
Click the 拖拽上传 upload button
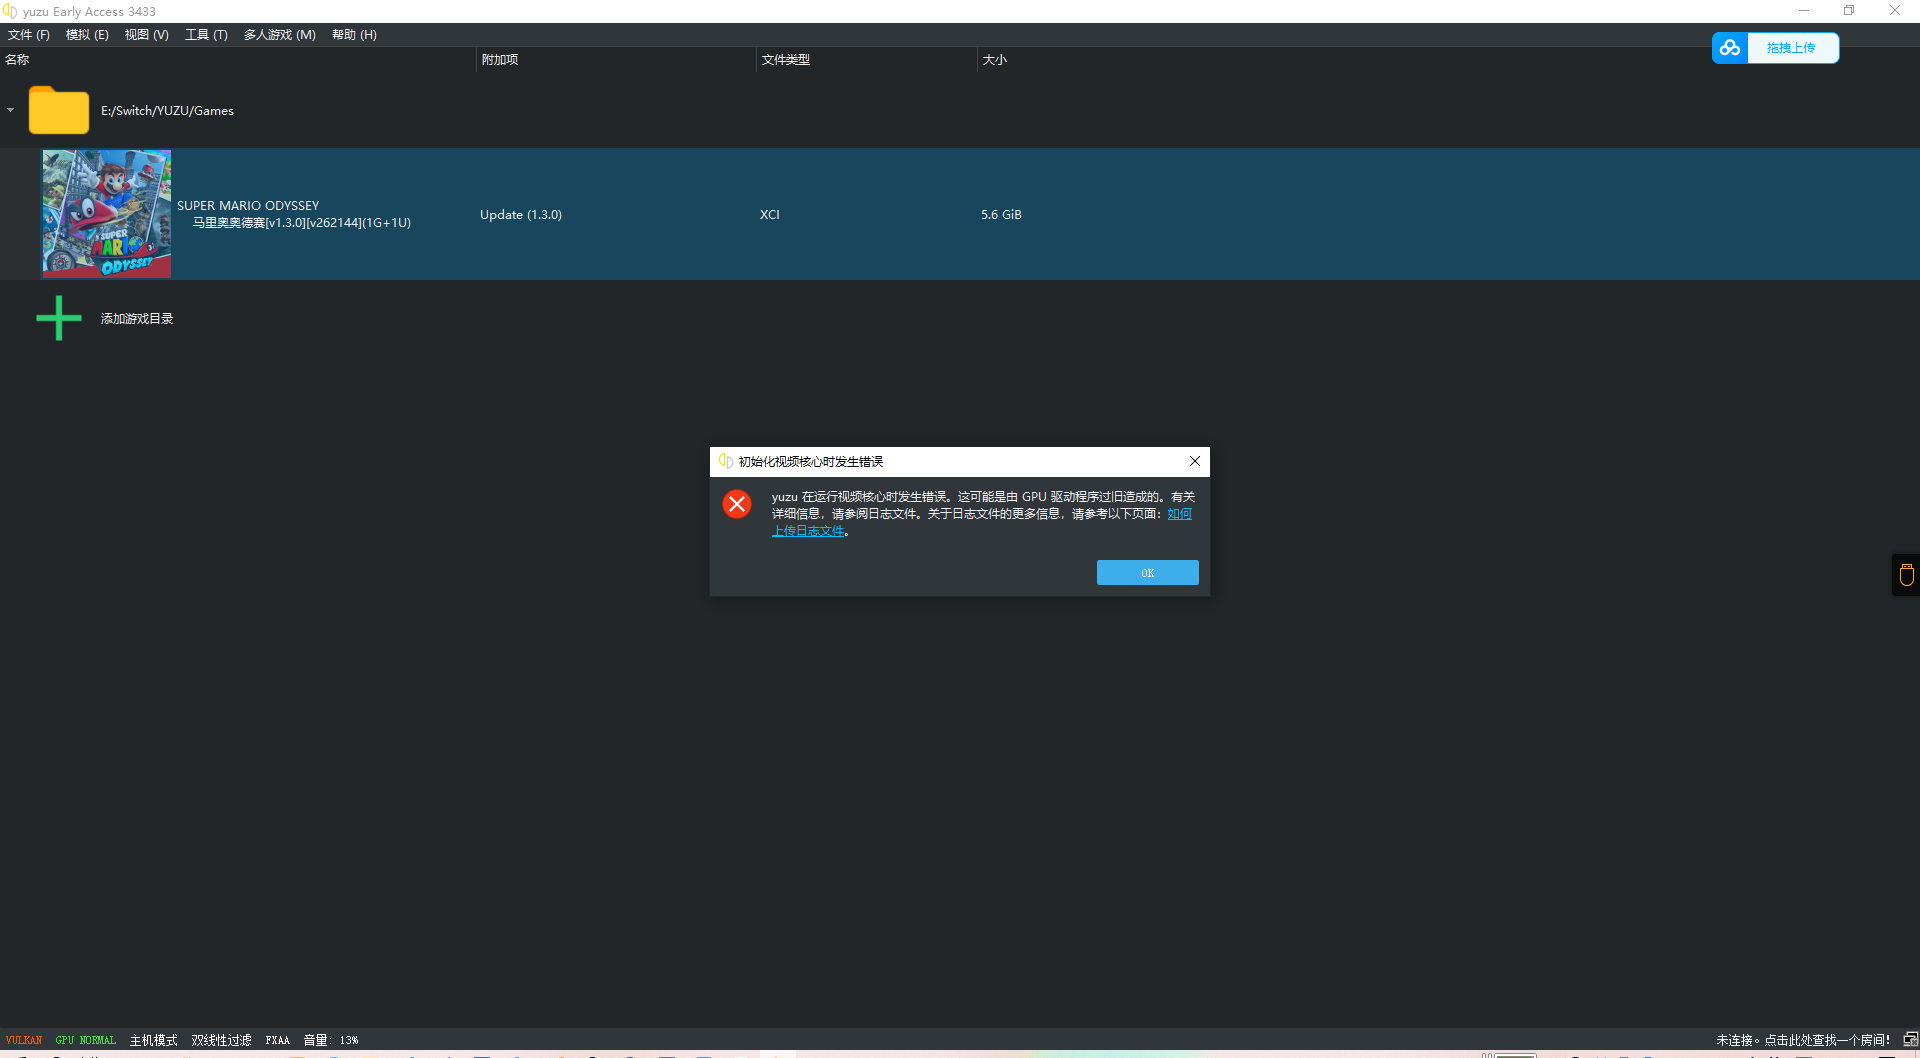(x=1791, y=48)
